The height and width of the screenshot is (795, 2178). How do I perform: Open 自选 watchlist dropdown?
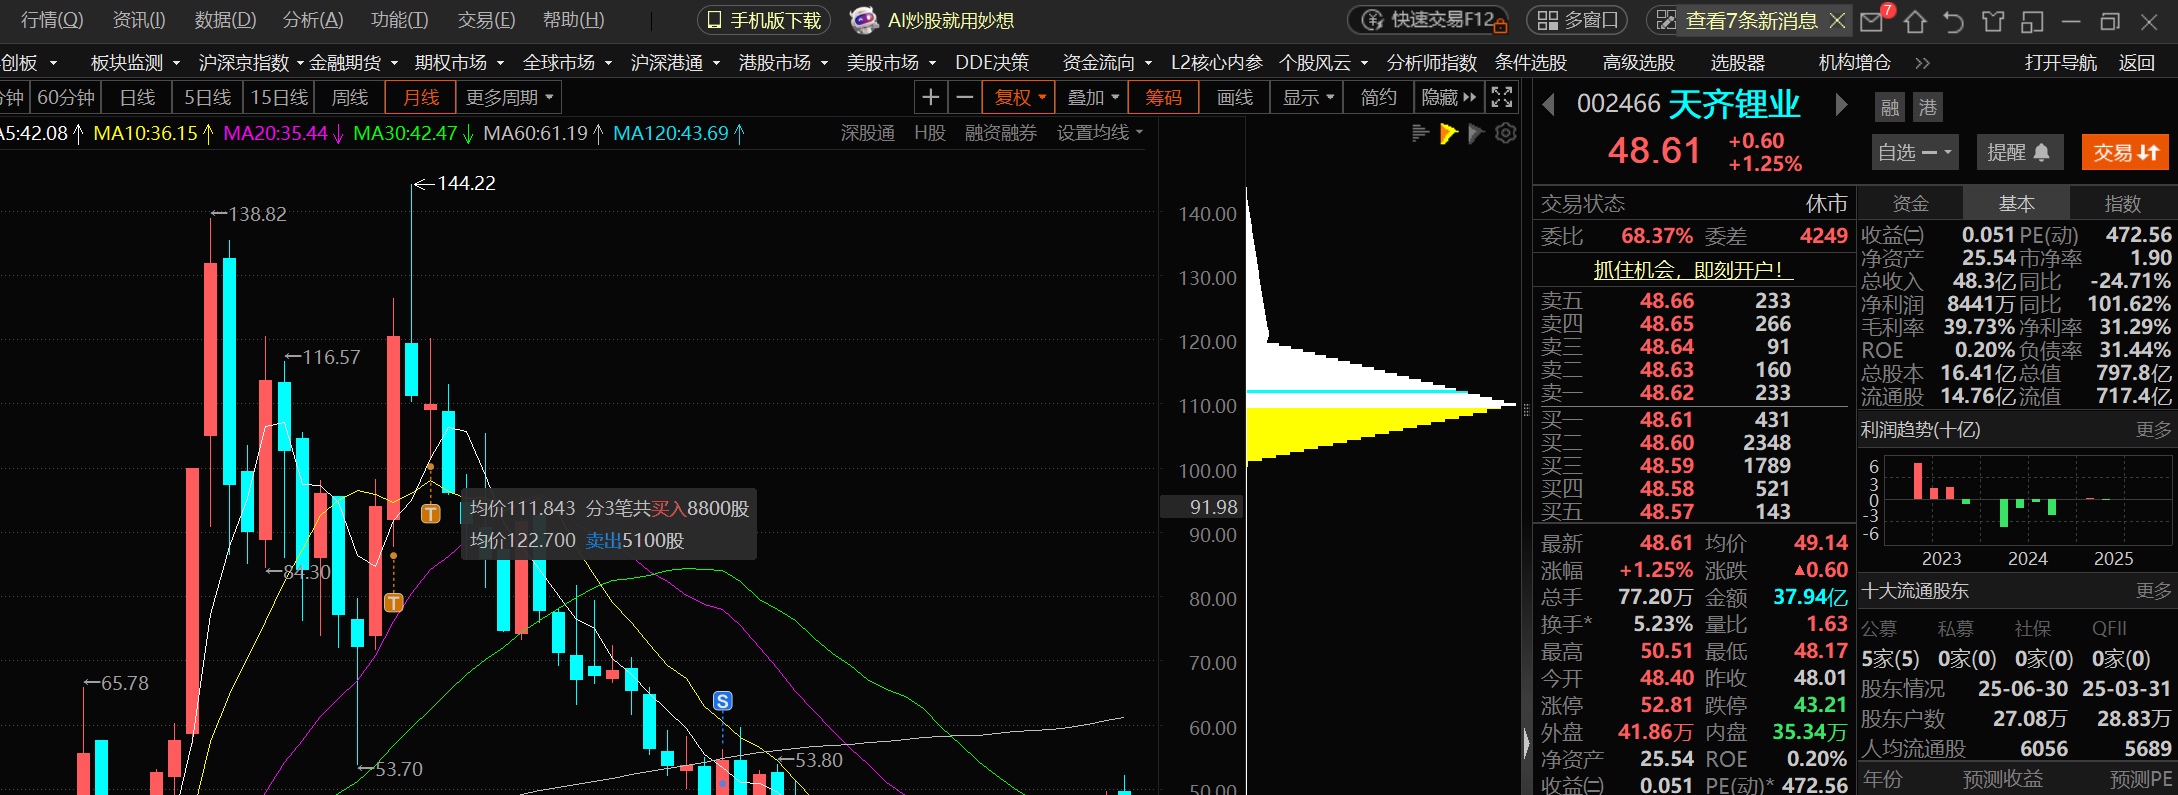pos(1915,152)
